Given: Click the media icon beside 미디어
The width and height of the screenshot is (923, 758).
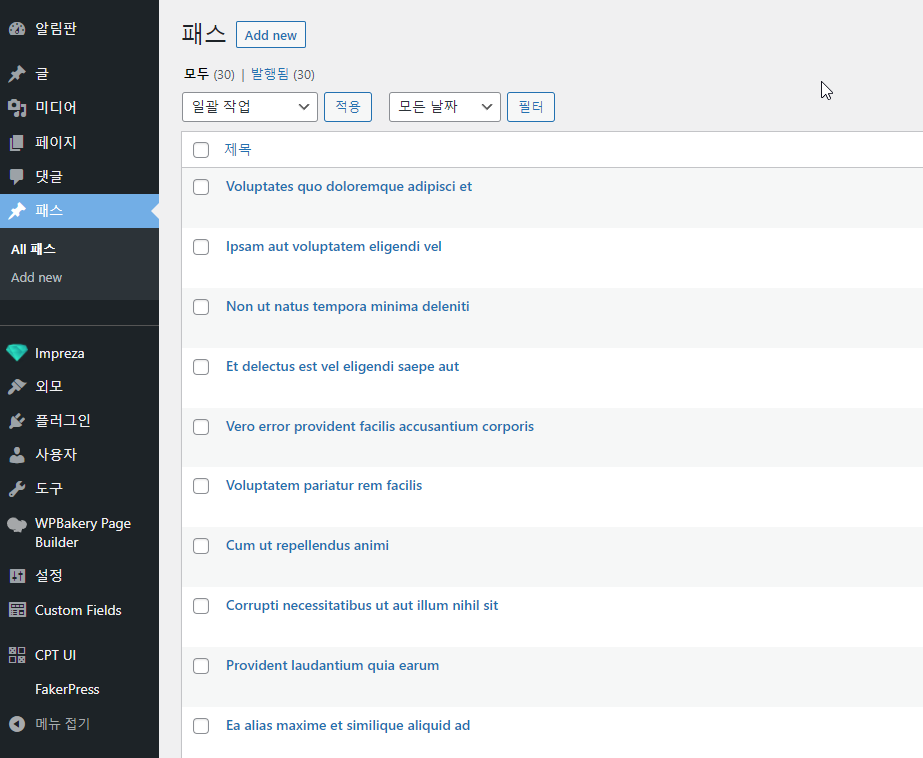Looking at the screenshot, I should tap(17, 108).
